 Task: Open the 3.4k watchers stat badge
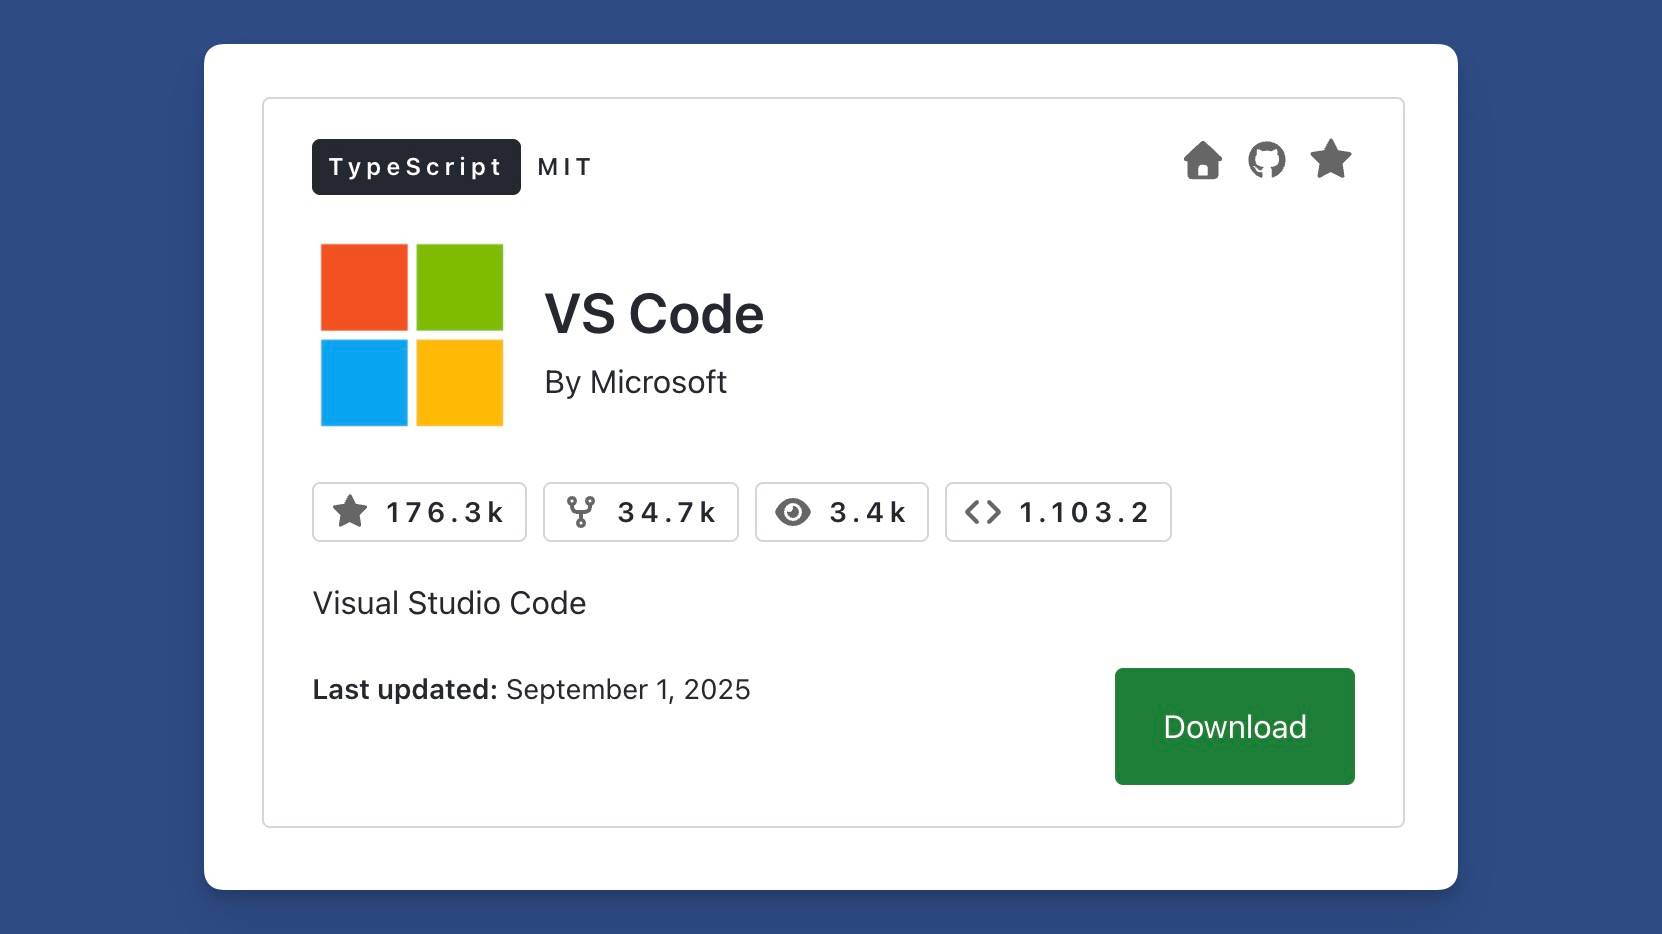842,512
